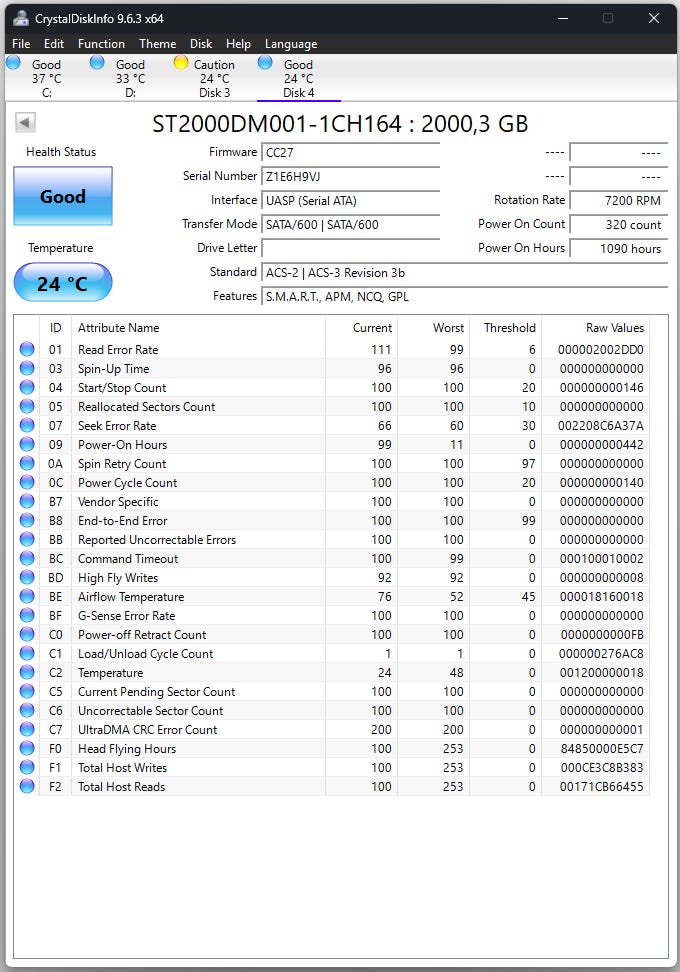Viewport: 680px width, 972px height.
Task: Click the Serial Number field
Action: tap(351, 177)
